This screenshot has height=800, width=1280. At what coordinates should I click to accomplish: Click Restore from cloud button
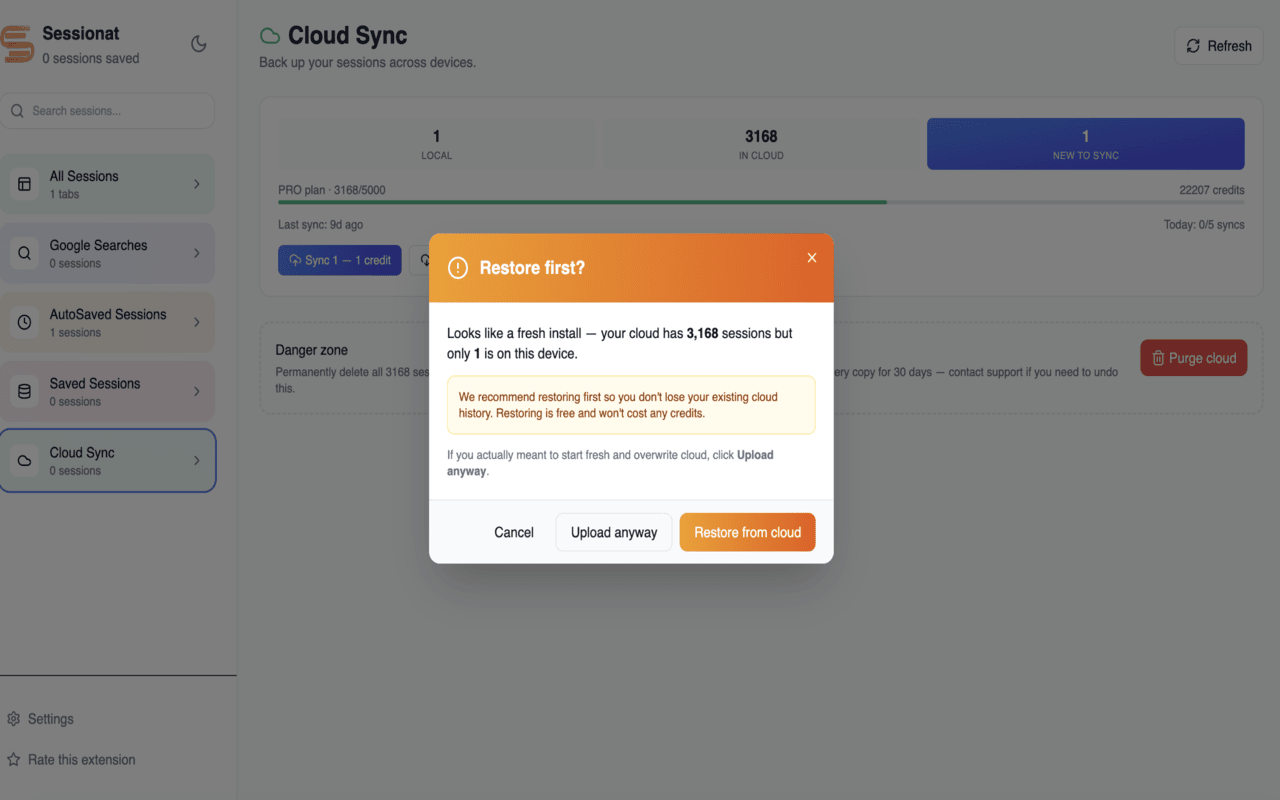coord(748,532)
